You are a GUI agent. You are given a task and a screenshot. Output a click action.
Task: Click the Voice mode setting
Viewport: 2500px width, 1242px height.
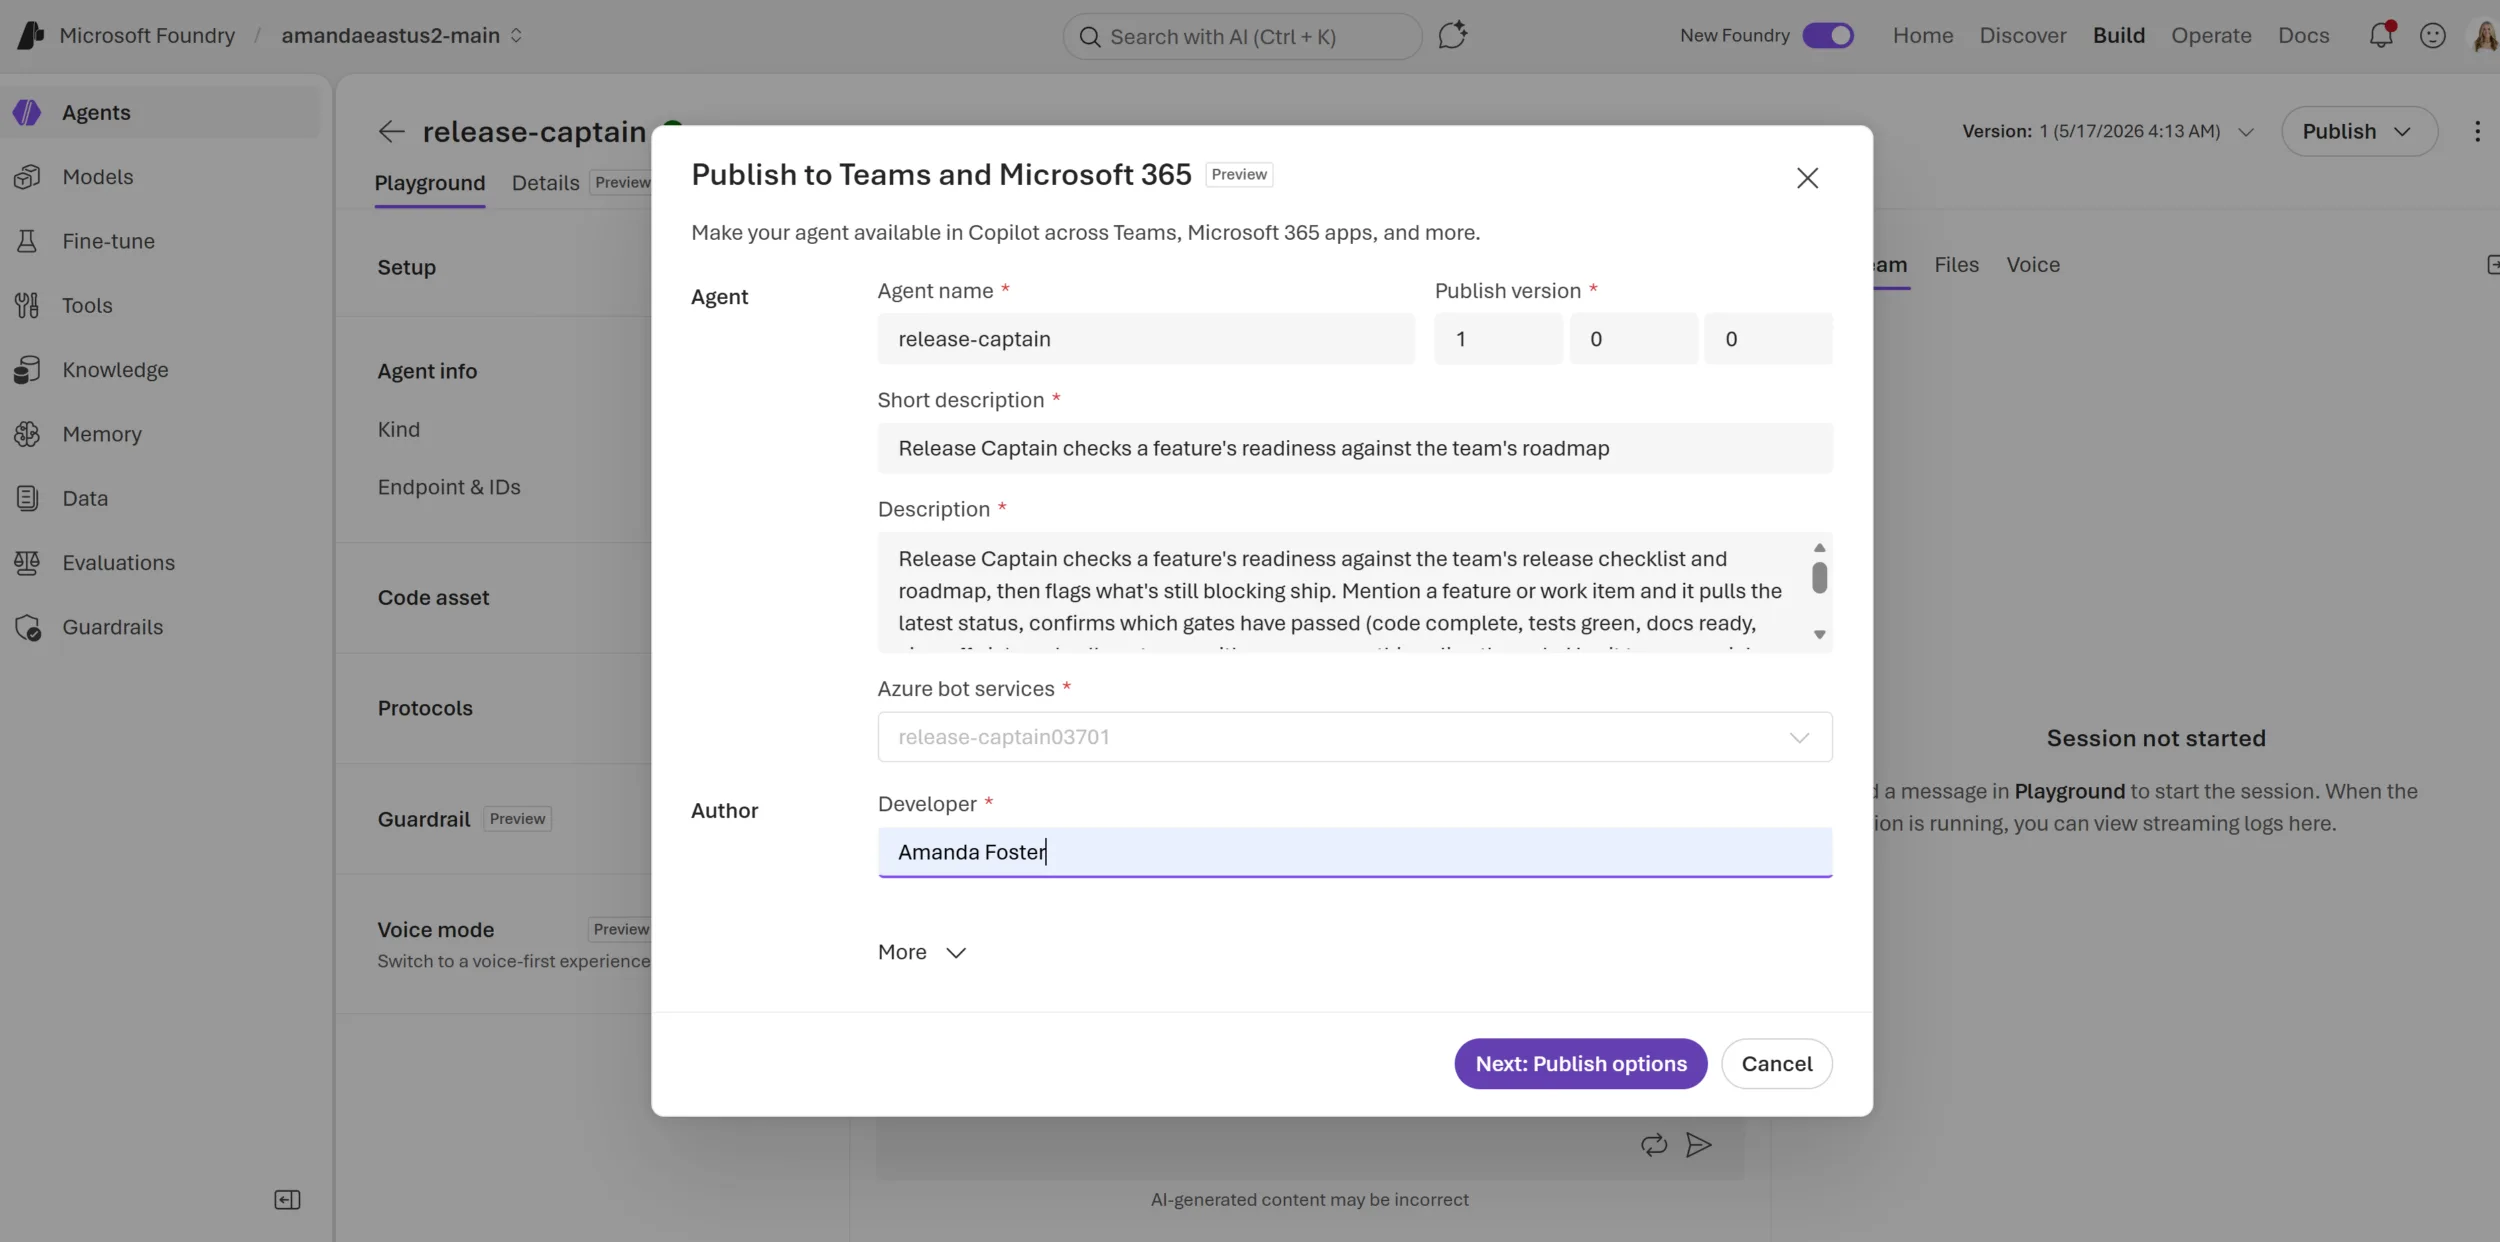point(435,930)
